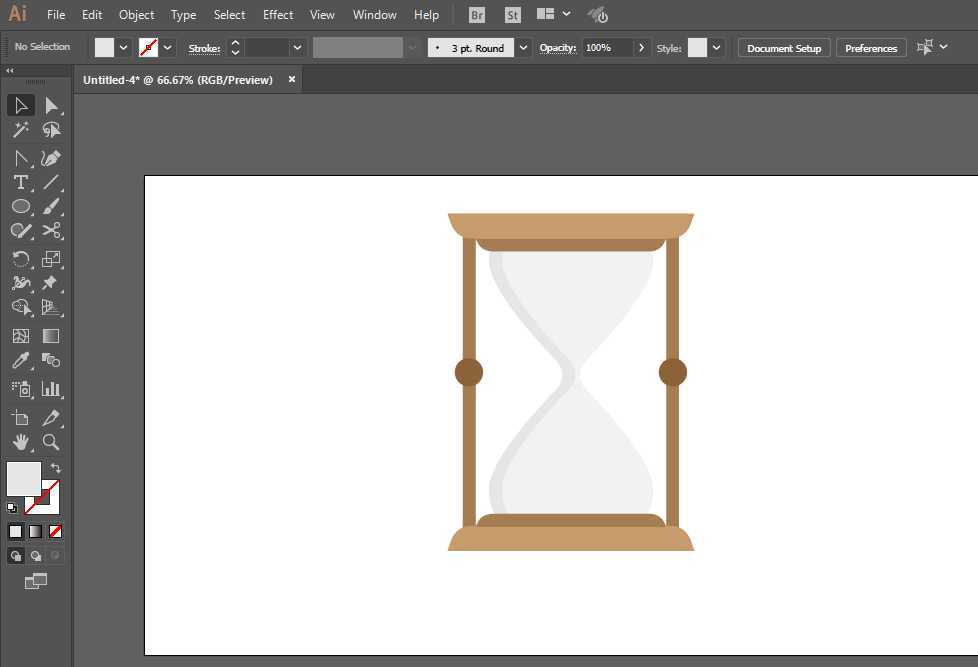Viewport: 978px width, 667px height.
Task: Expand the Opacity slider arrow
Action: coord(640,48)
